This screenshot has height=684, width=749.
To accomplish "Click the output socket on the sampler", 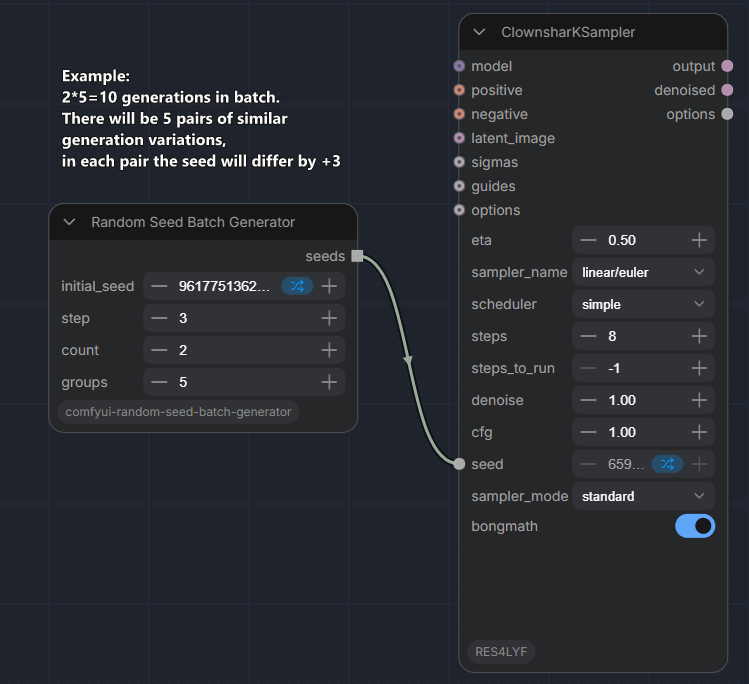I will [x=727, y=66].
